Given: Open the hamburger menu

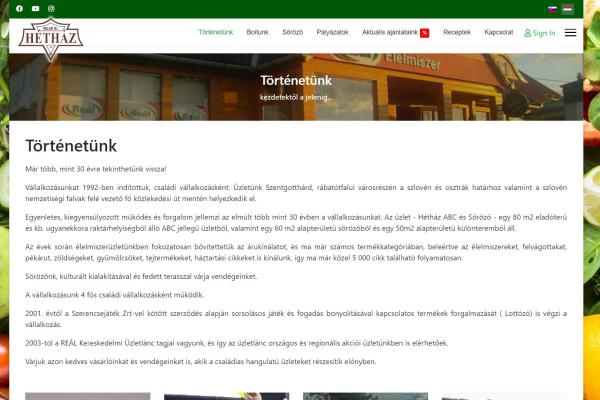Looking at the screenshot, I should point(570,33).
